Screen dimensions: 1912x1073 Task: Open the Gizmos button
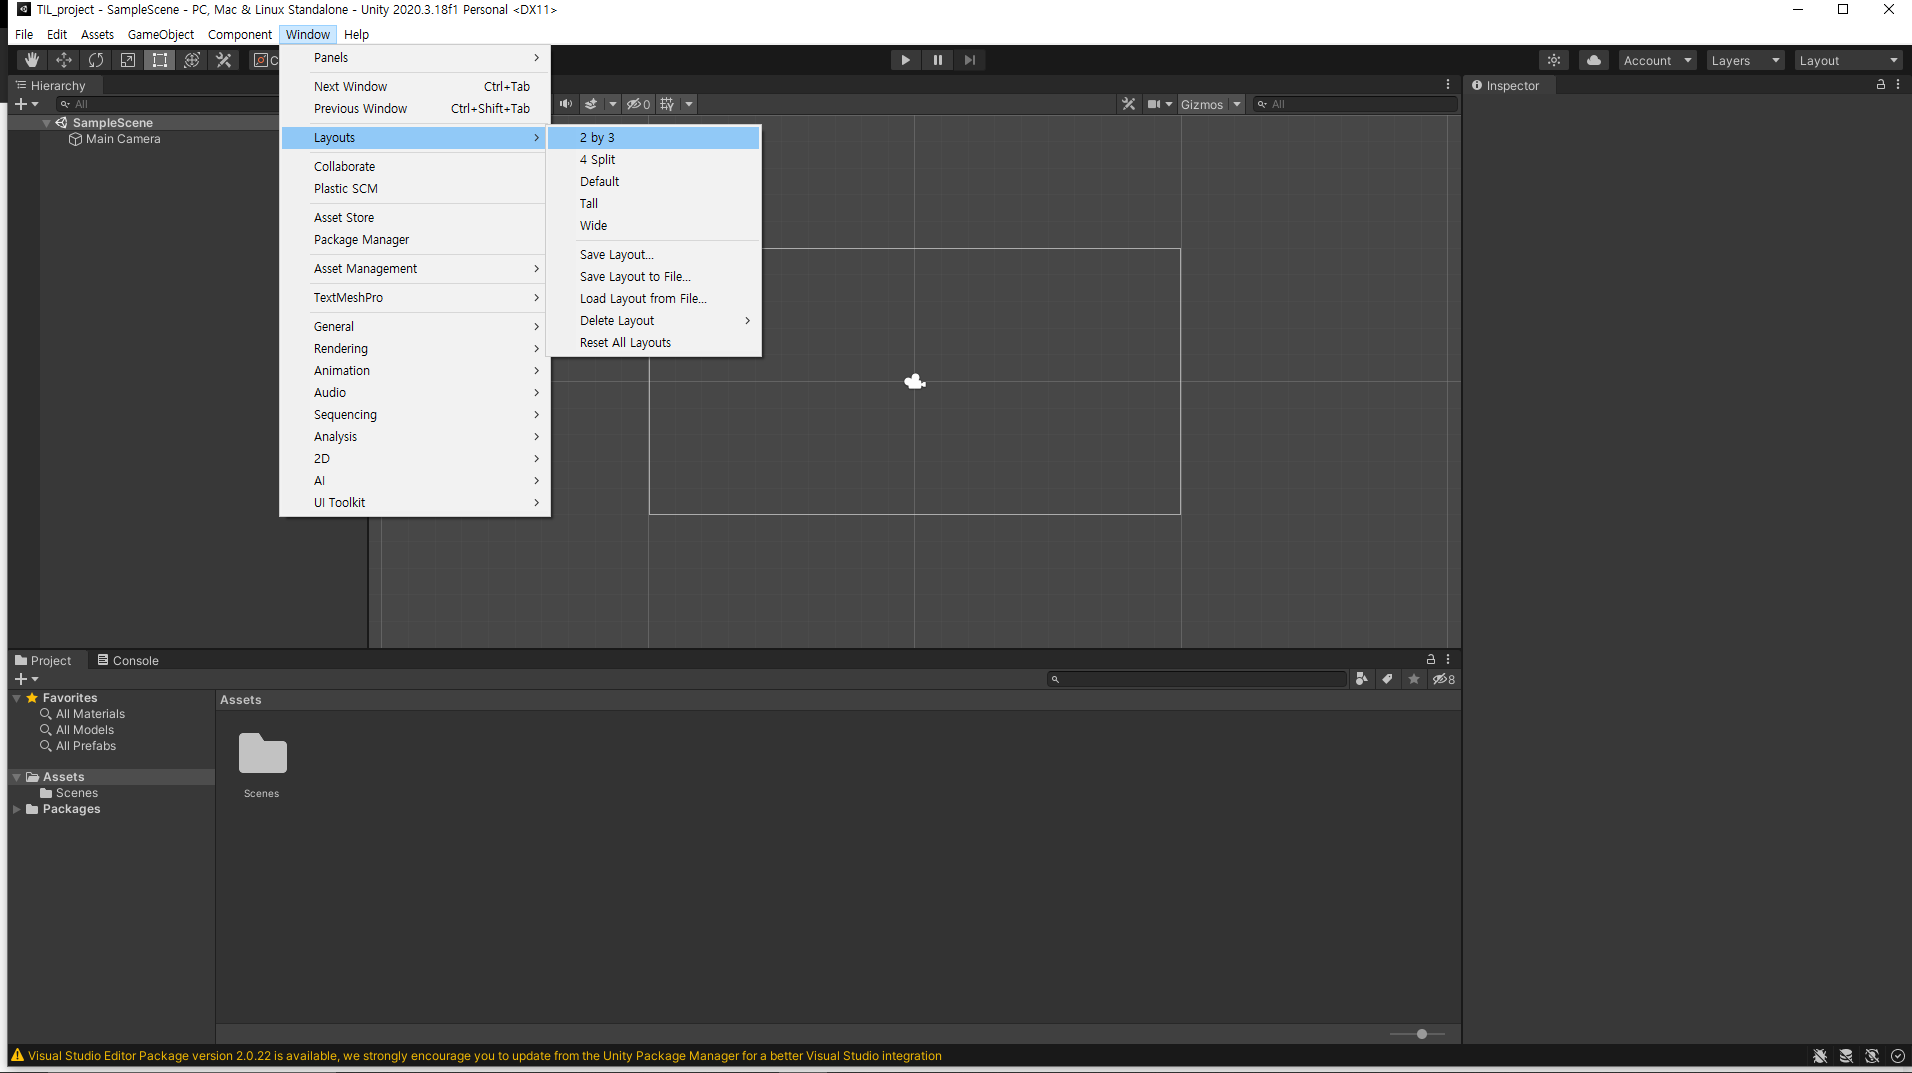[x=1202, y=104]
